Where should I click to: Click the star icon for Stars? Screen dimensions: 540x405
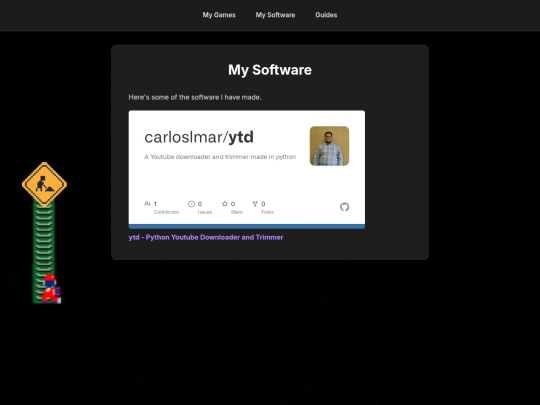pos(225,204)
